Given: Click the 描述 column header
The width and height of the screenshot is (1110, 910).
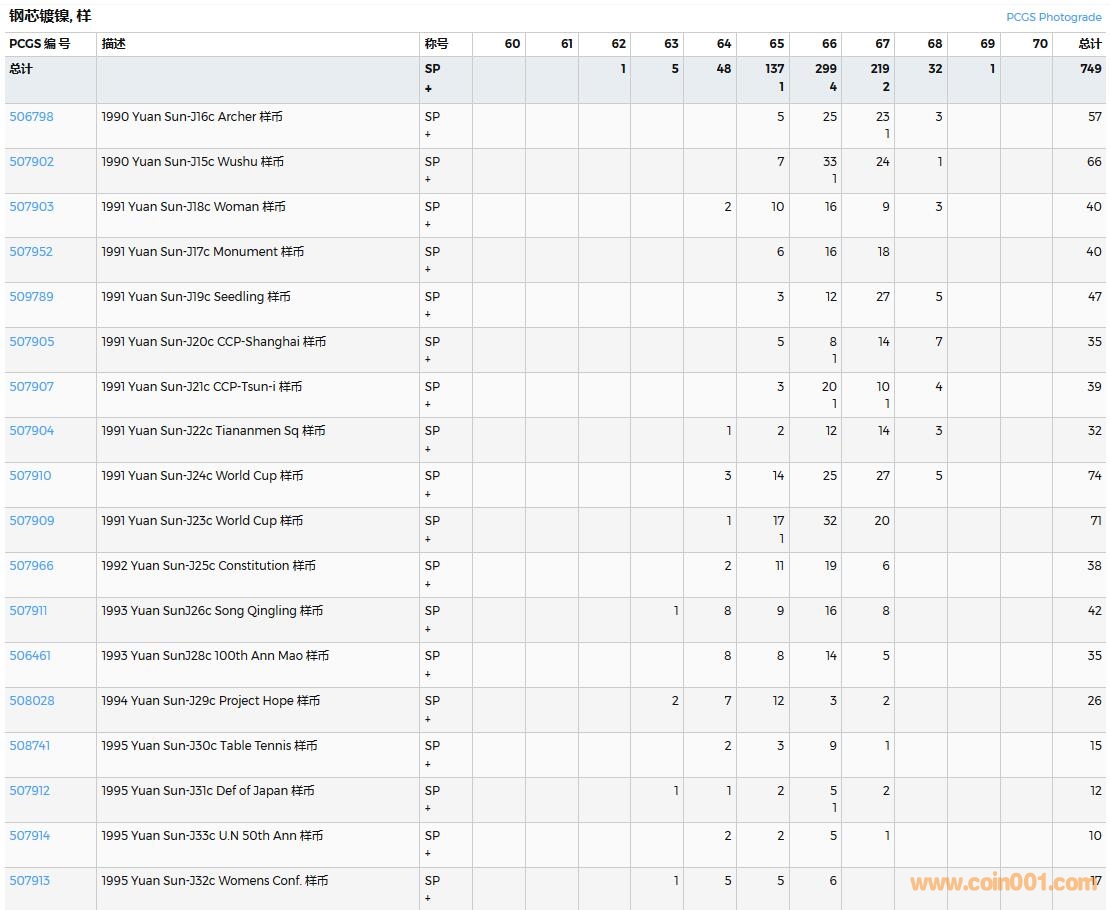Looking at the screenshot, I should click(x=114, y=44).
